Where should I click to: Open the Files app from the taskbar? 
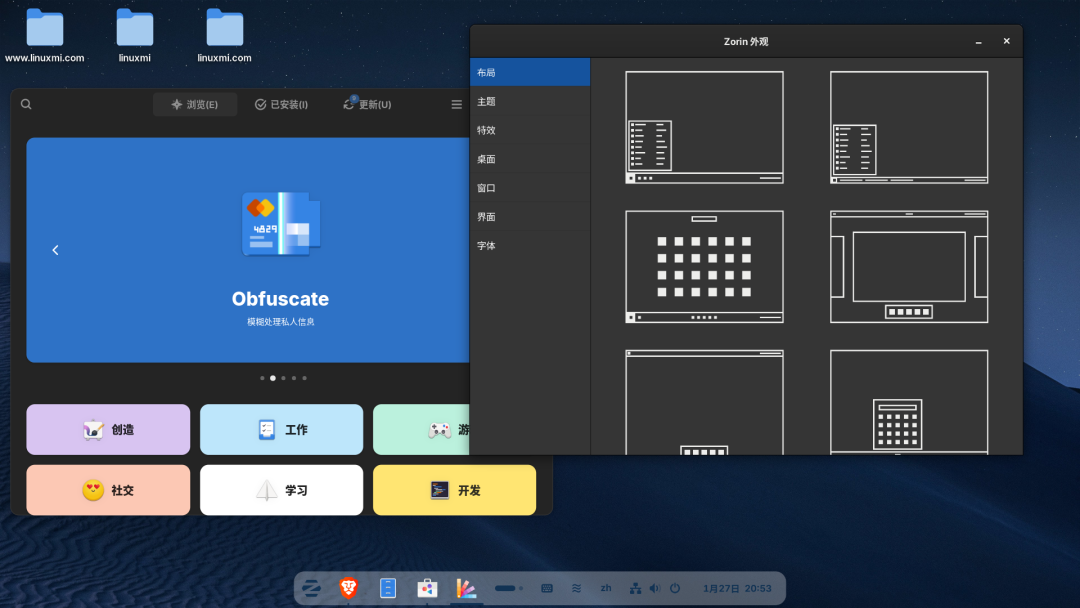click(388, 588)
